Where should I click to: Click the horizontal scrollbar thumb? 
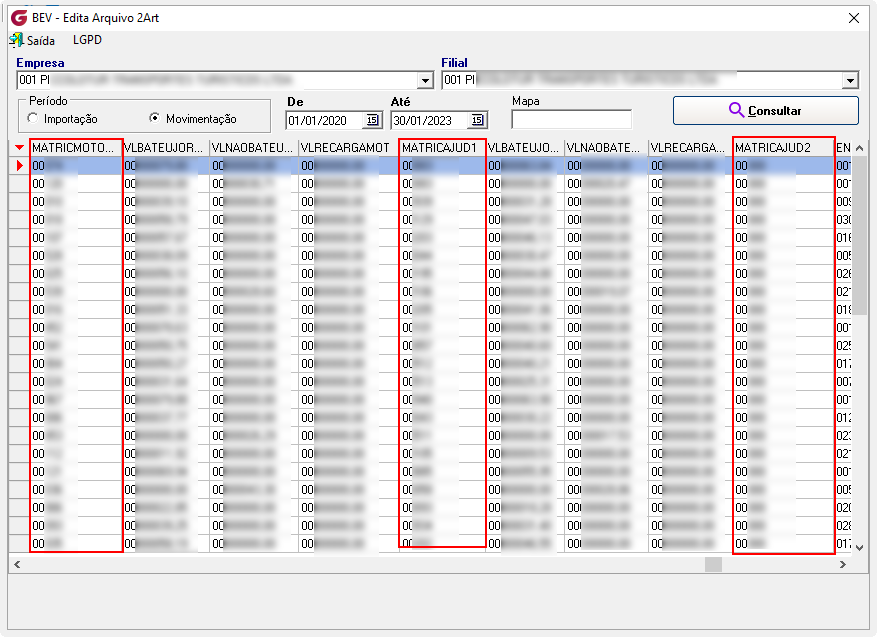click(713, 564)
